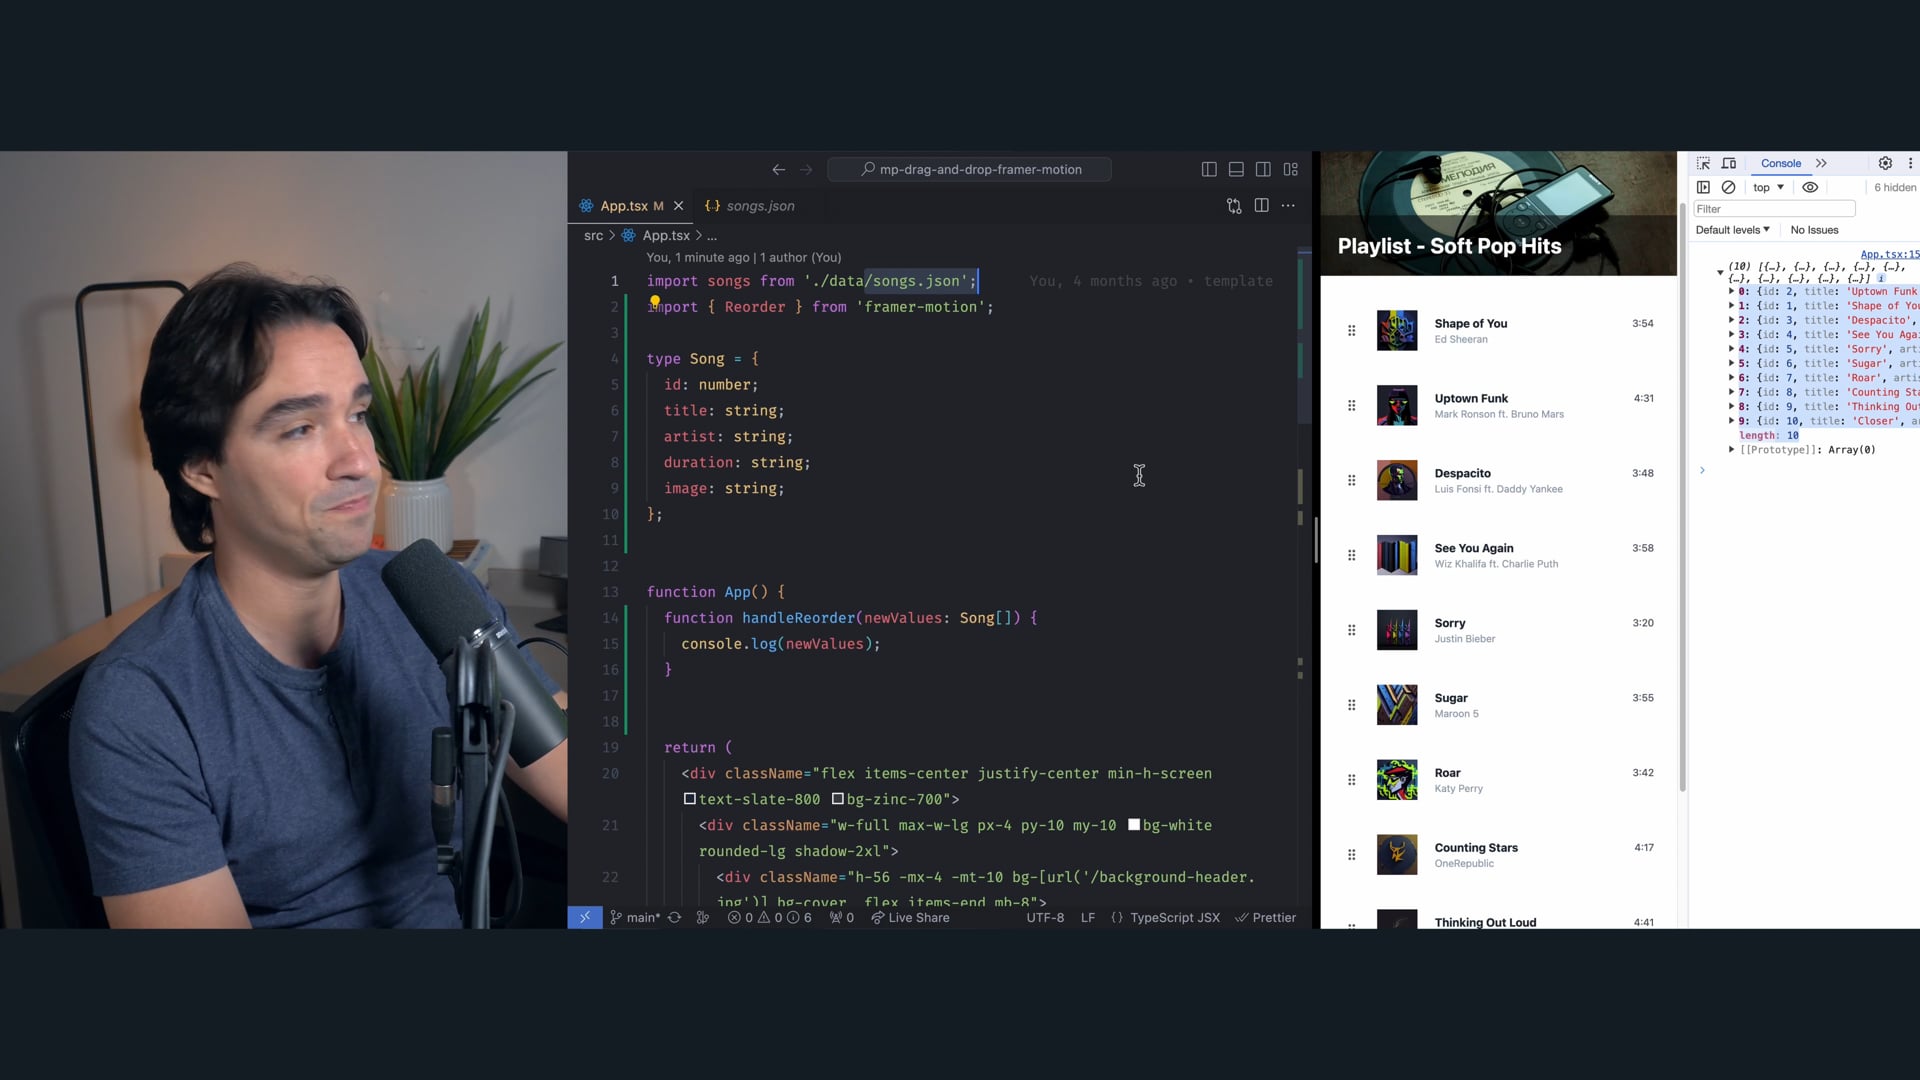Open the top context dropdown
1920x1080 pixels.
[1768, 187]
